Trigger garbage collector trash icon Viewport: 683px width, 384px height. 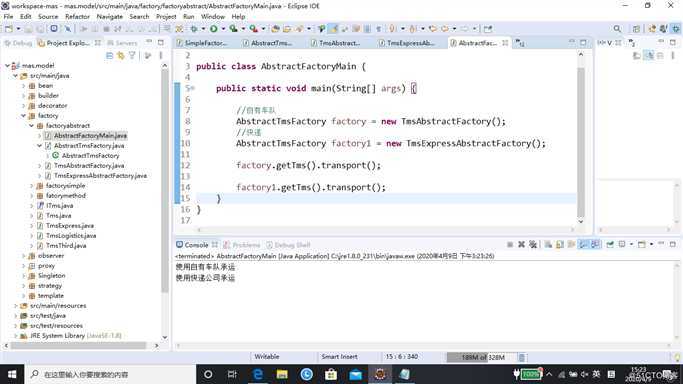[x=521, y=357]
